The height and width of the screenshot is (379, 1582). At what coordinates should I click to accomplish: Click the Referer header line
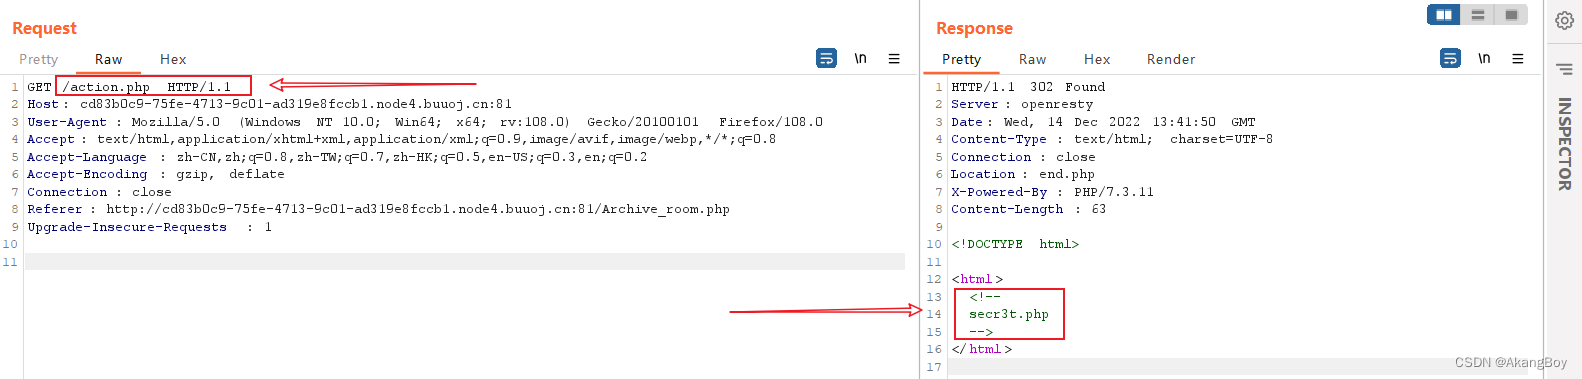pyautogui.click(x=378, y=209)
